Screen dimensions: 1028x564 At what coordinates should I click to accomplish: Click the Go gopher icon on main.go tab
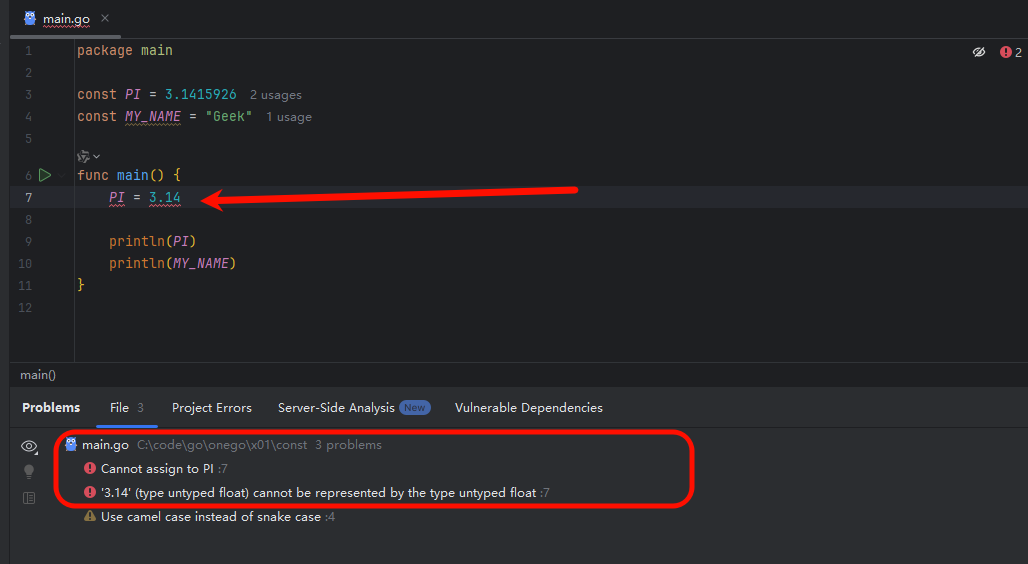pos(30,18)
